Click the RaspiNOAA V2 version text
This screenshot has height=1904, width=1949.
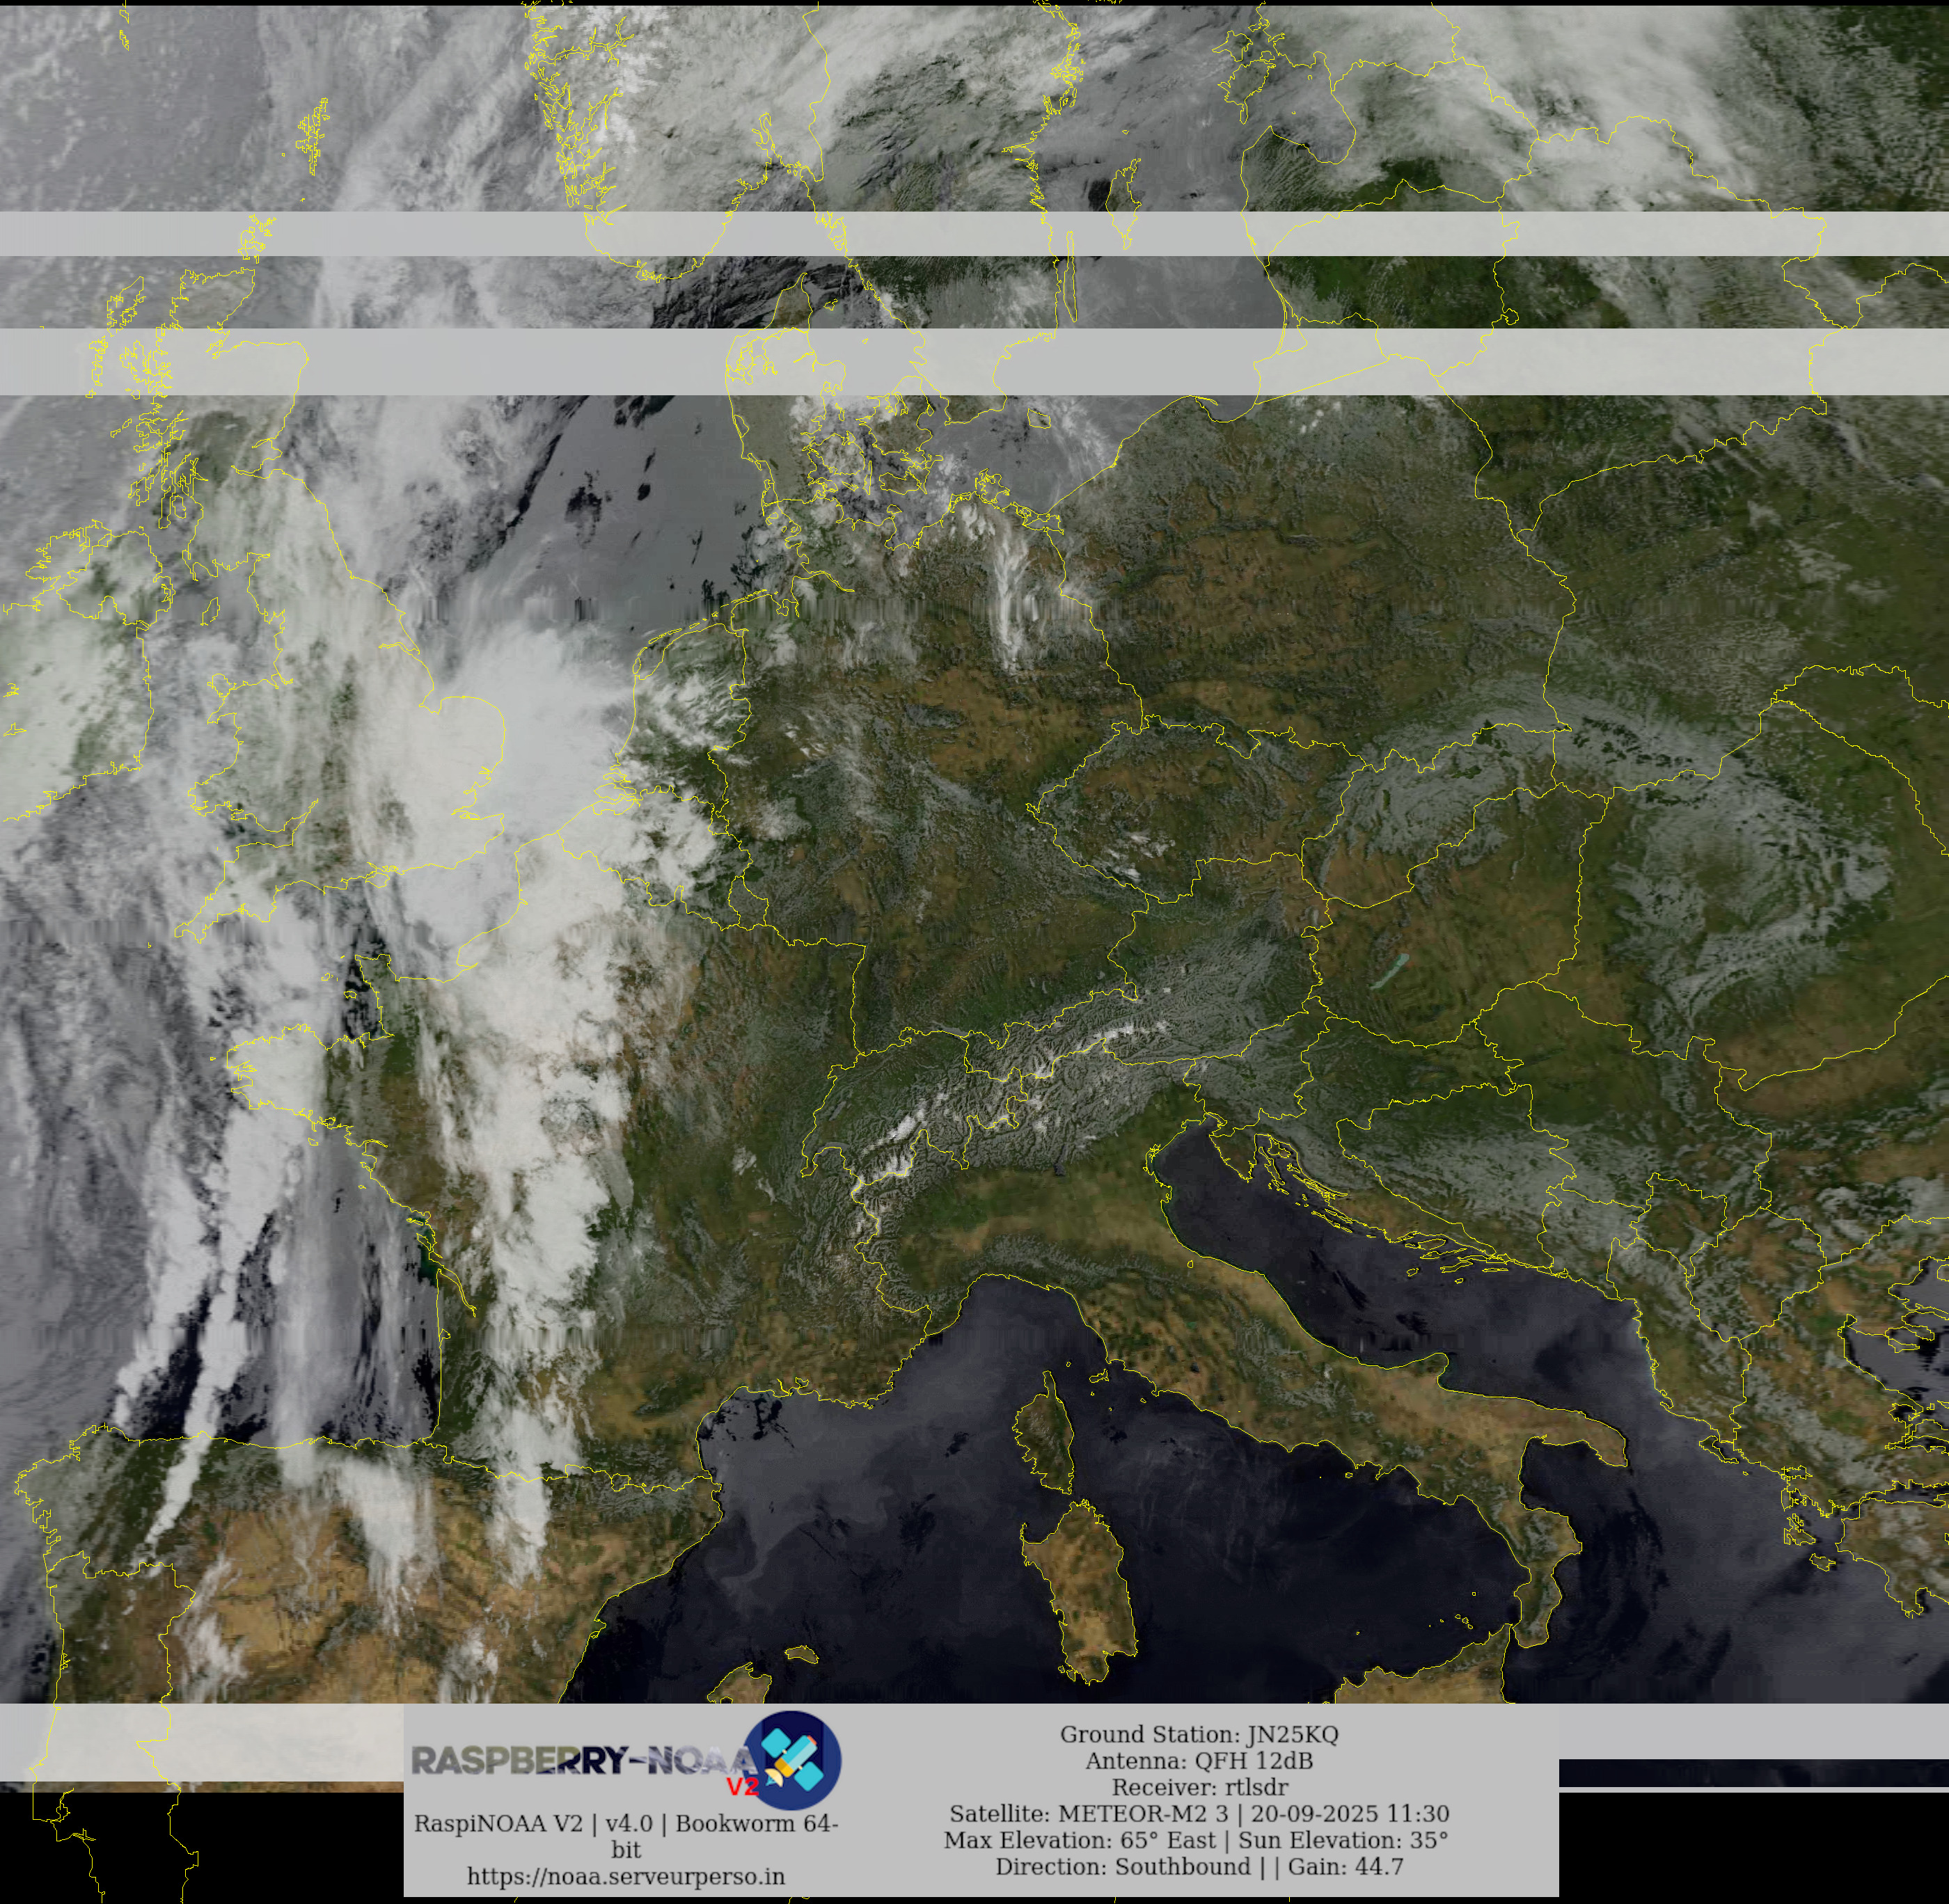[x=626, y=1824]
